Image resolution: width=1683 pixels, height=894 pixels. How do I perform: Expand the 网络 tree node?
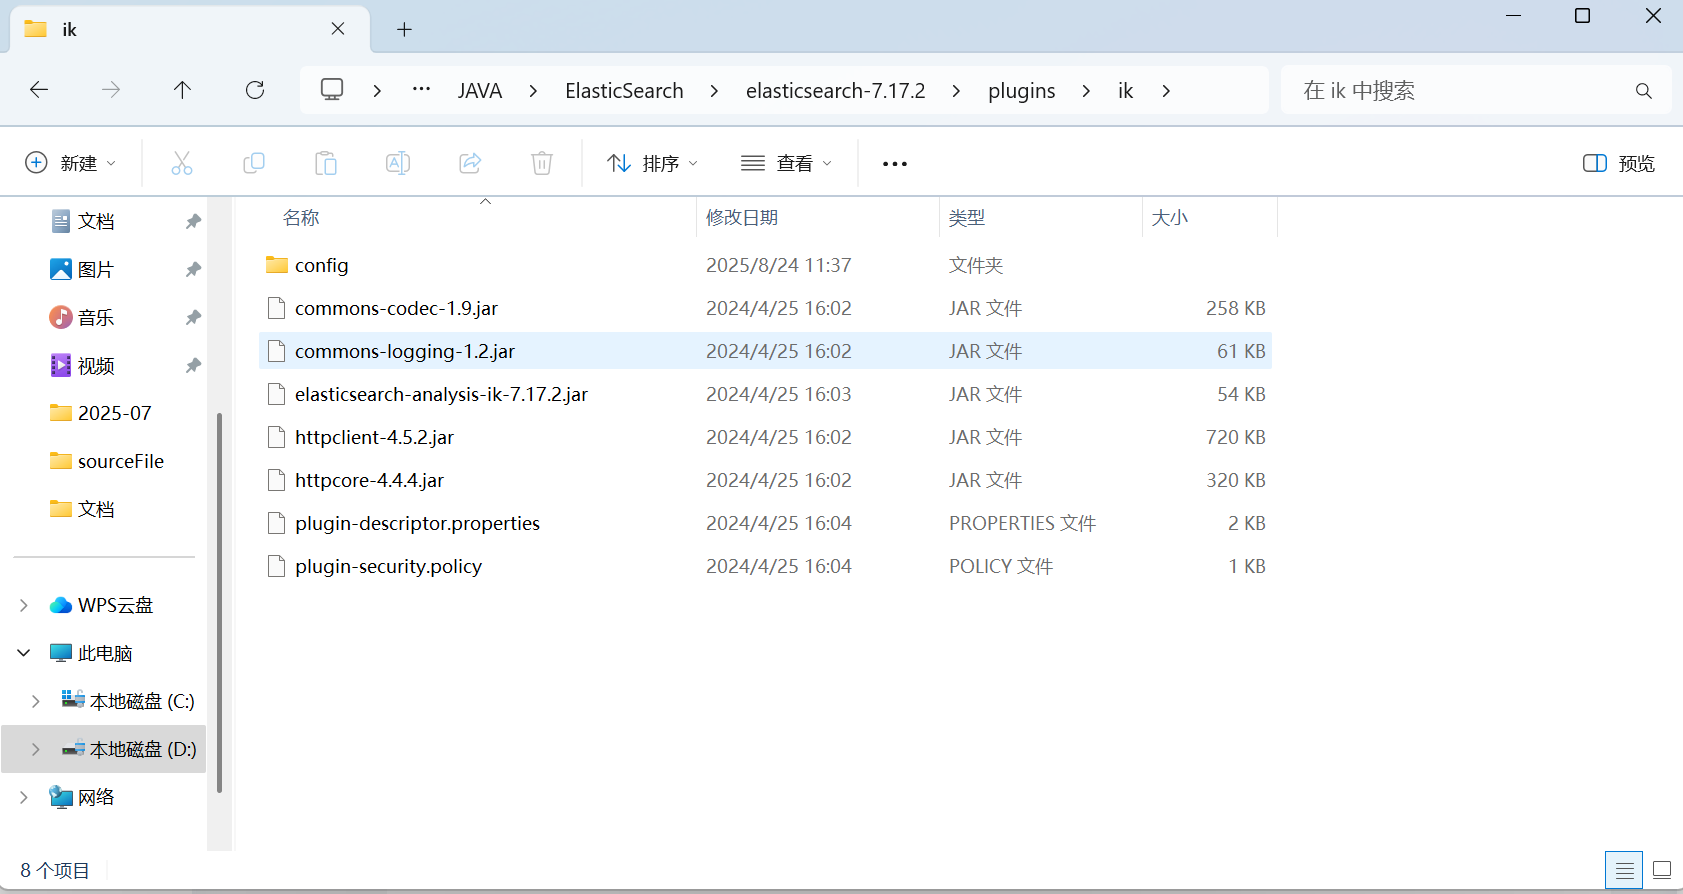point(24,797)
